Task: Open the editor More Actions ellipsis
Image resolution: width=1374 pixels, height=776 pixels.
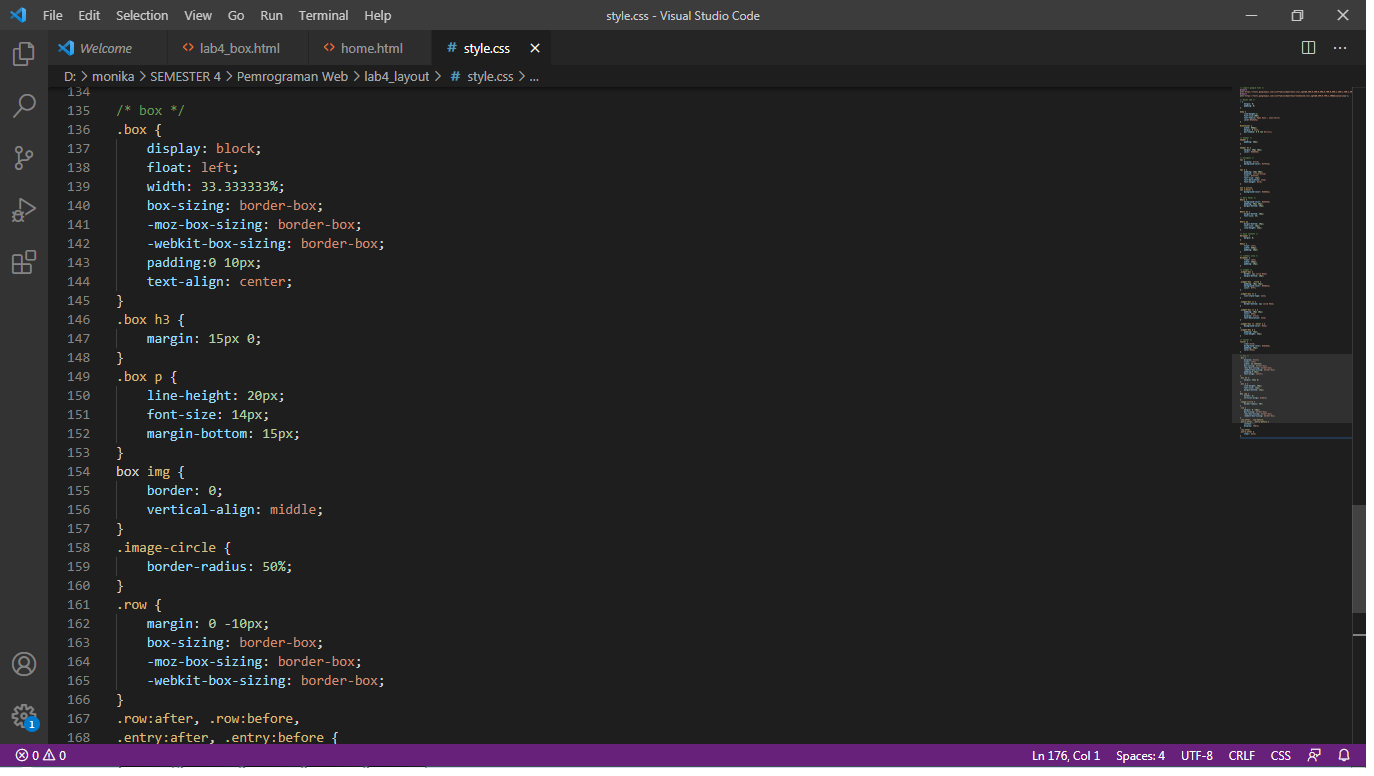Action: [1340, 48]
